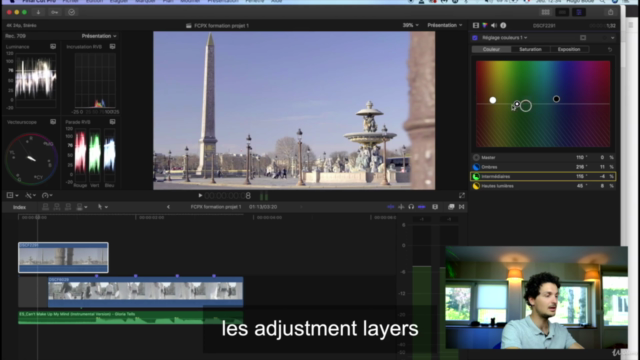Click the connect clip to storyline icon

pyautogui.click(x=46, y=207)
